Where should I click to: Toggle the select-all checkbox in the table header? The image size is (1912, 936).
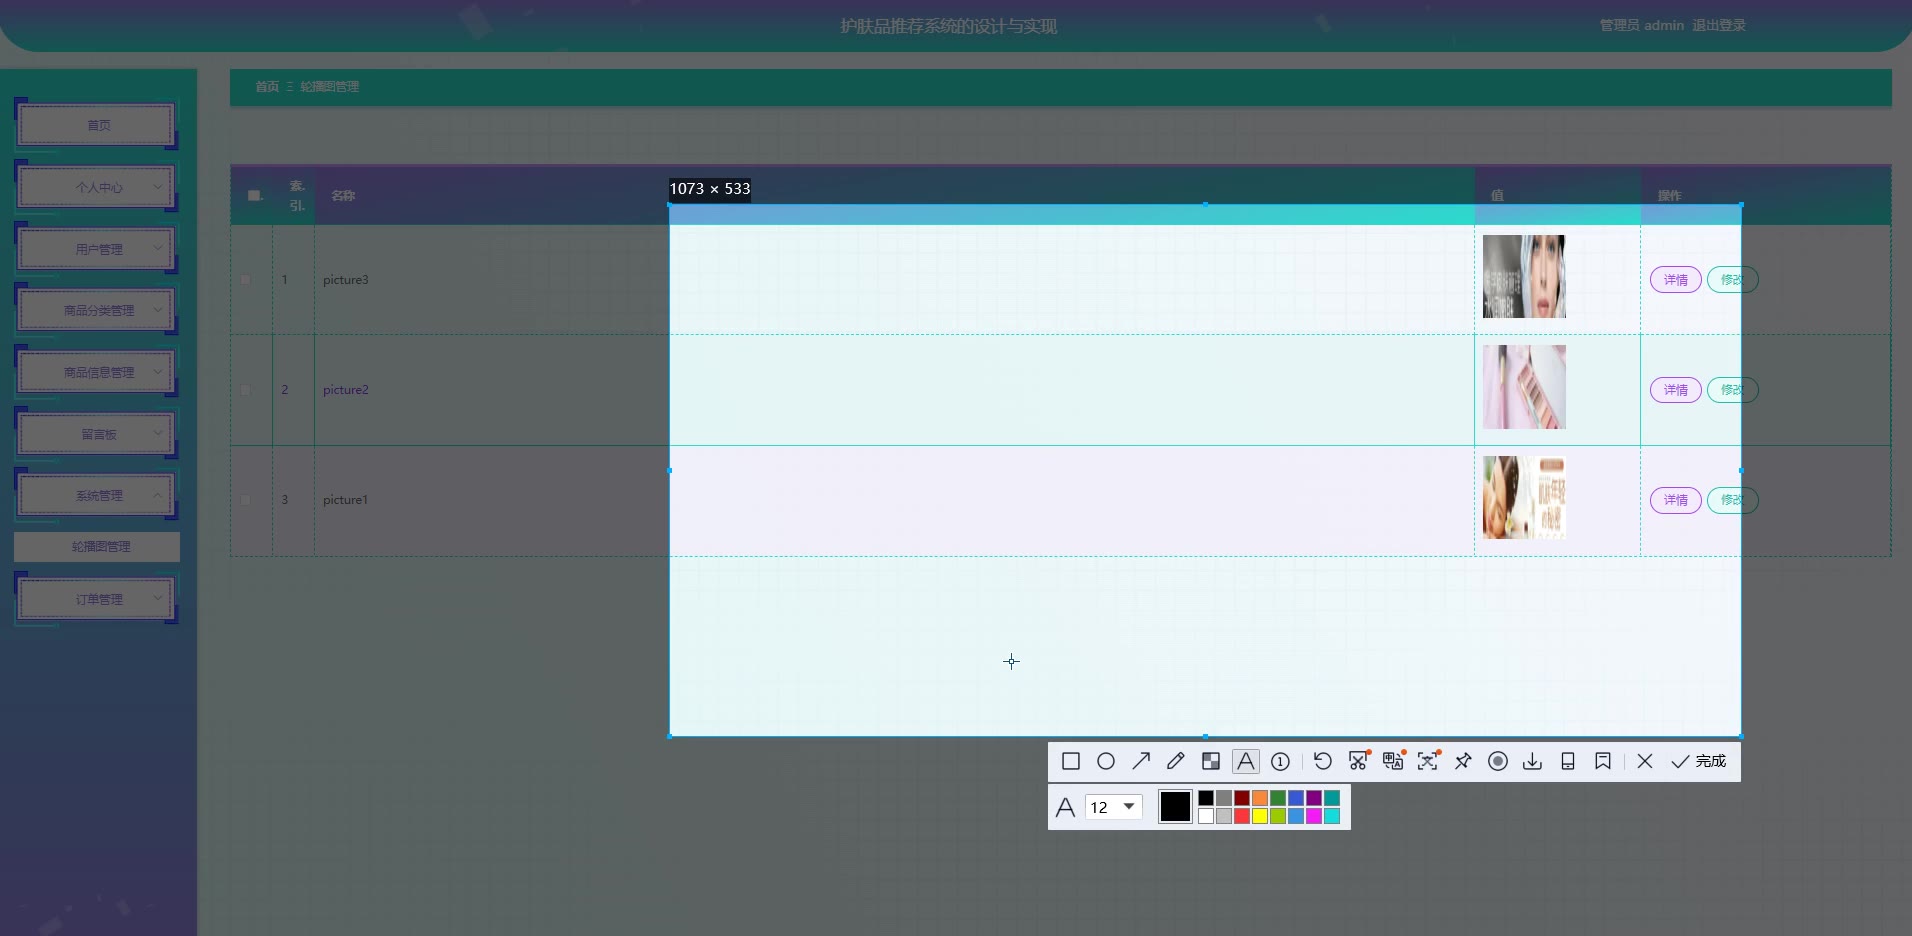pyautogui.click(x=254, y=195)
